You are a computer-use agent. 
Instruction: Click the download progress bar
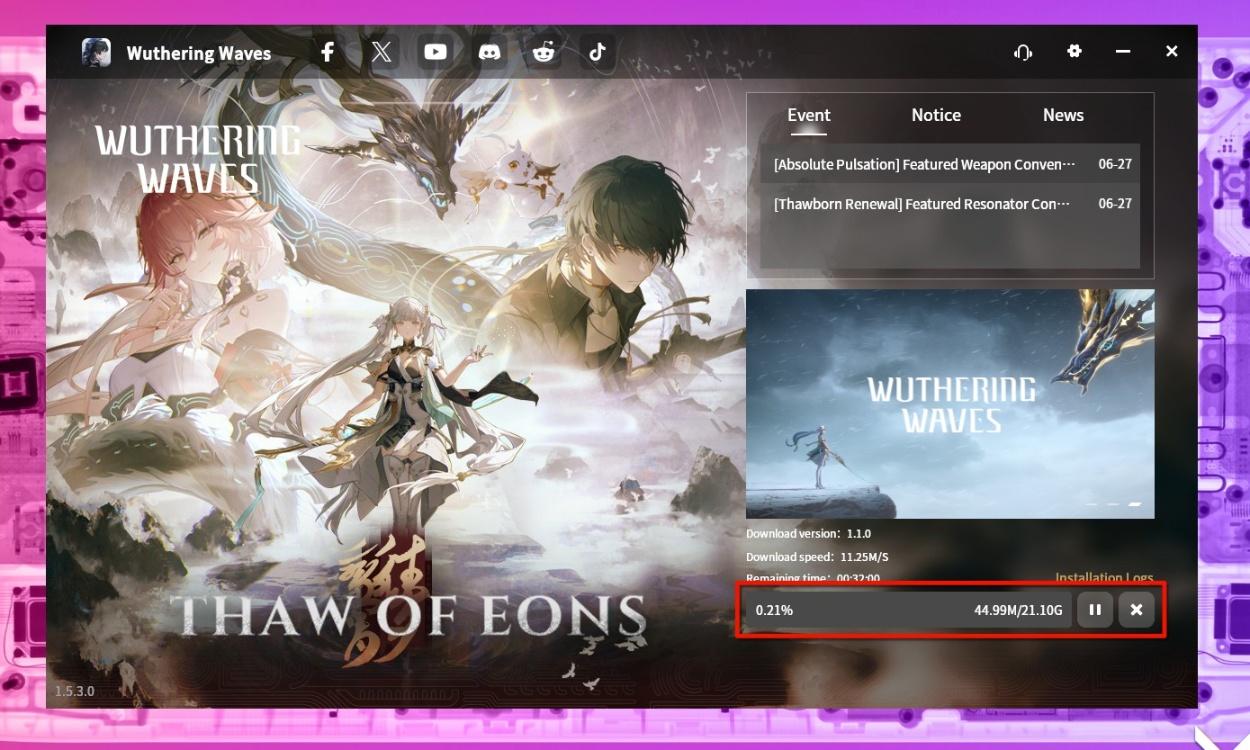pyautogui.click(x=907, y=609)
